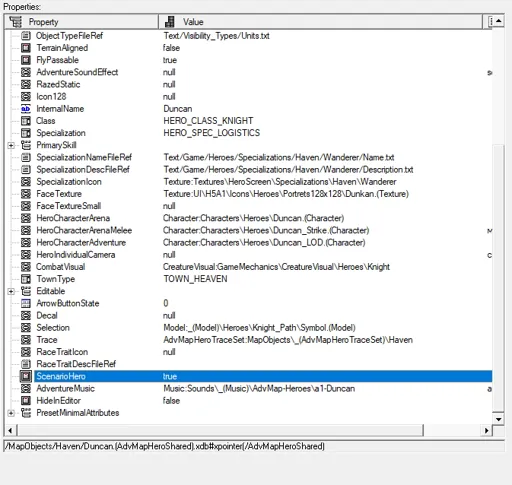Expand the PresetMinimalAttributes node

click(x=11, y=413)
